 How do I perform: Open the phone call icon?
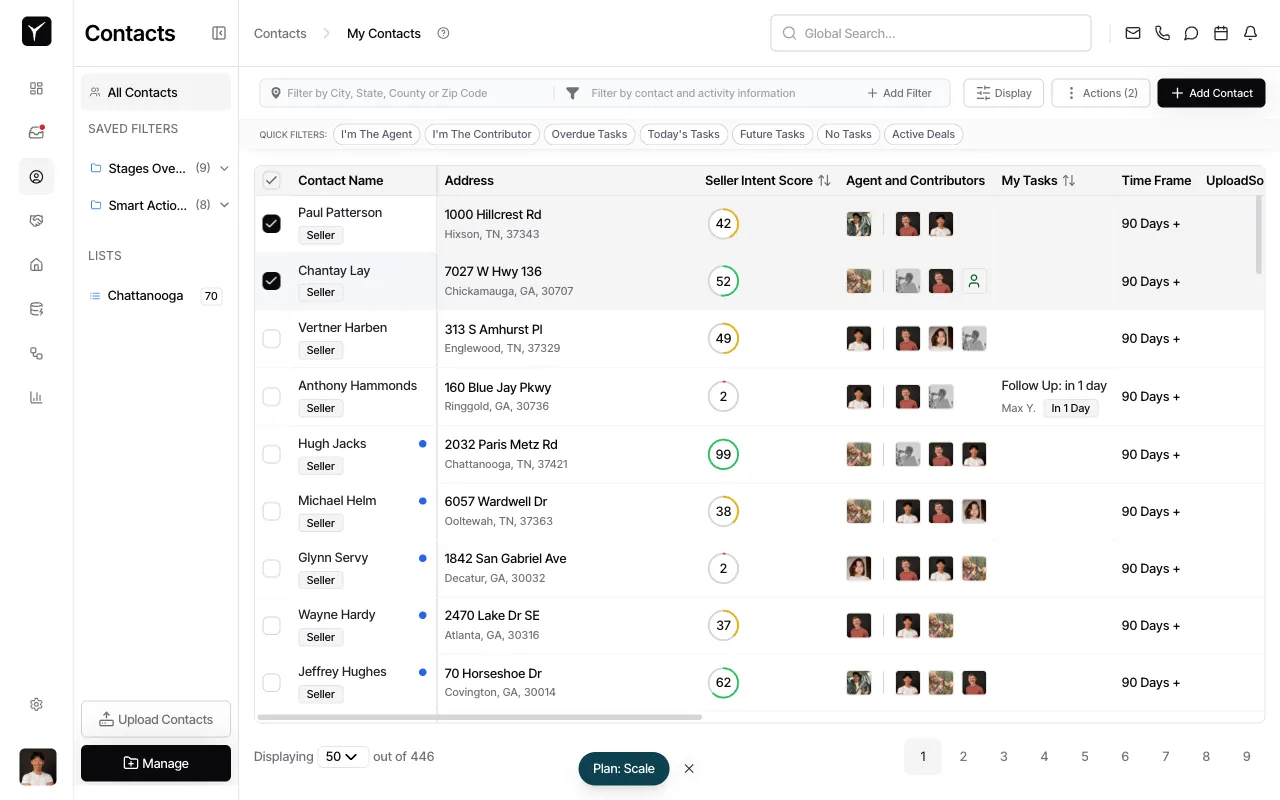coord(1162,33)
